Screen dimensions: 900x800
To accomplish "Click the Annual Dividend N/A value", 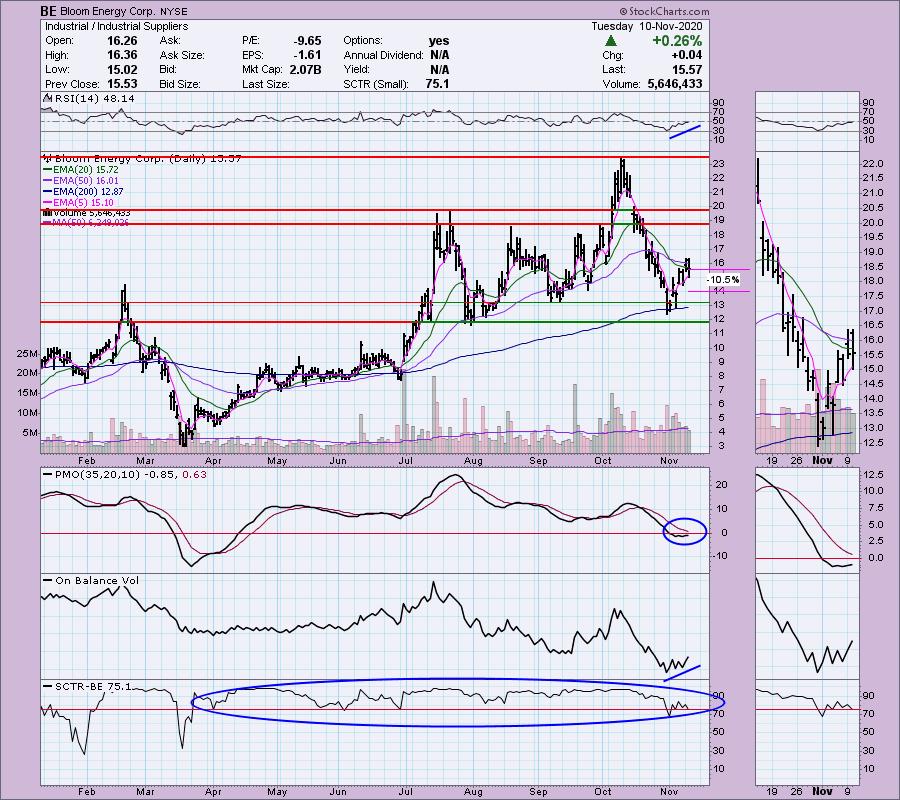I will click(439, 55).
